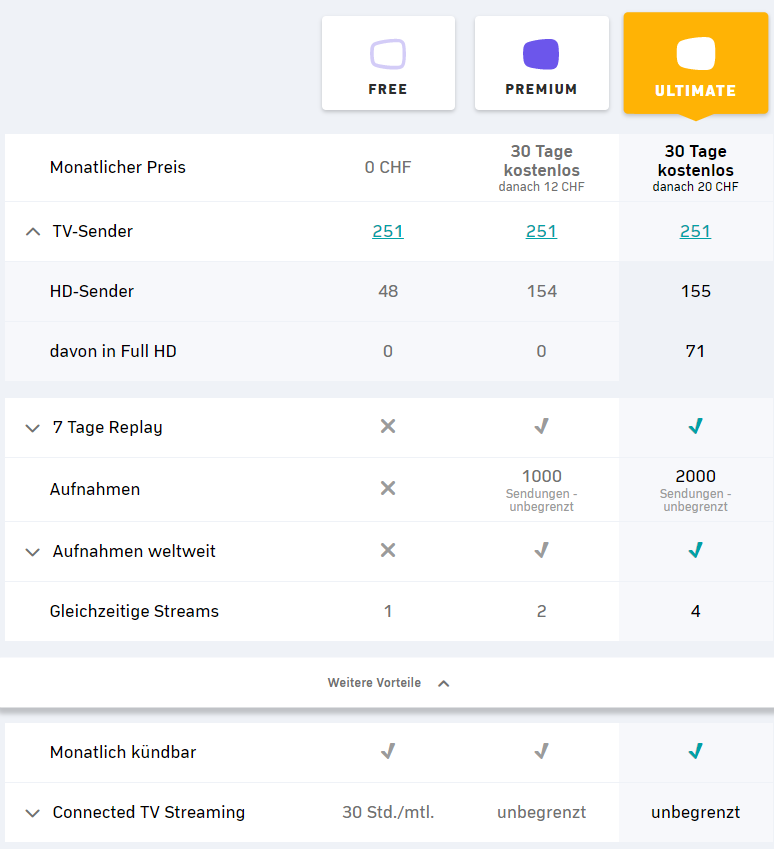774x849 pixels.
Task: Click the Ultimate Aufnahmen weltweit checkmark
Action: [x=696, y=550]
